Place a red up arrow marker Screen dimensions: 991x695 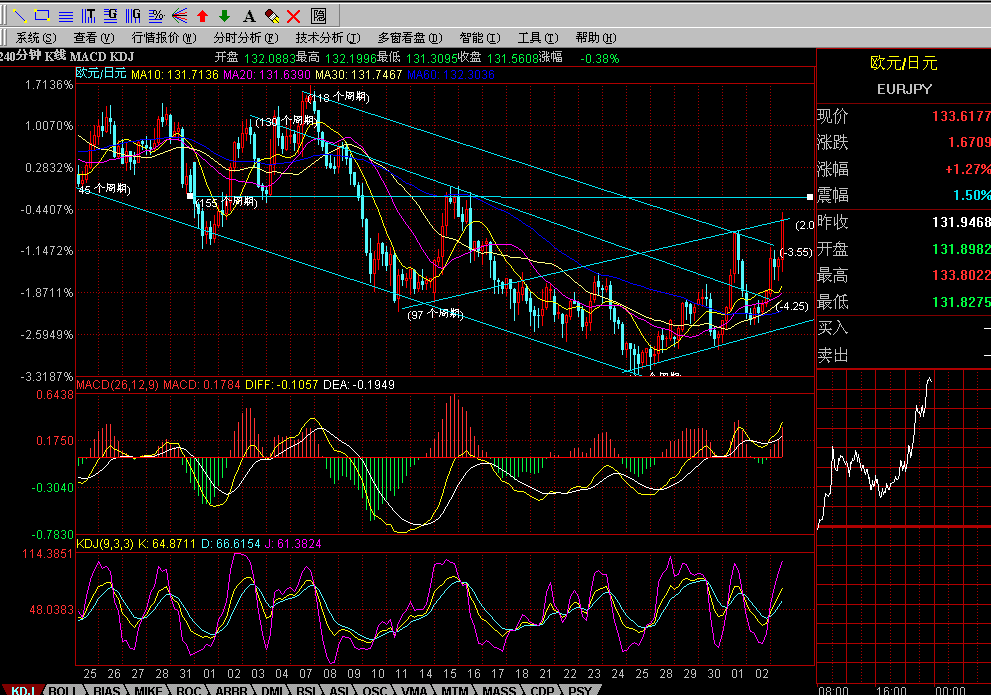coord(202,15)
